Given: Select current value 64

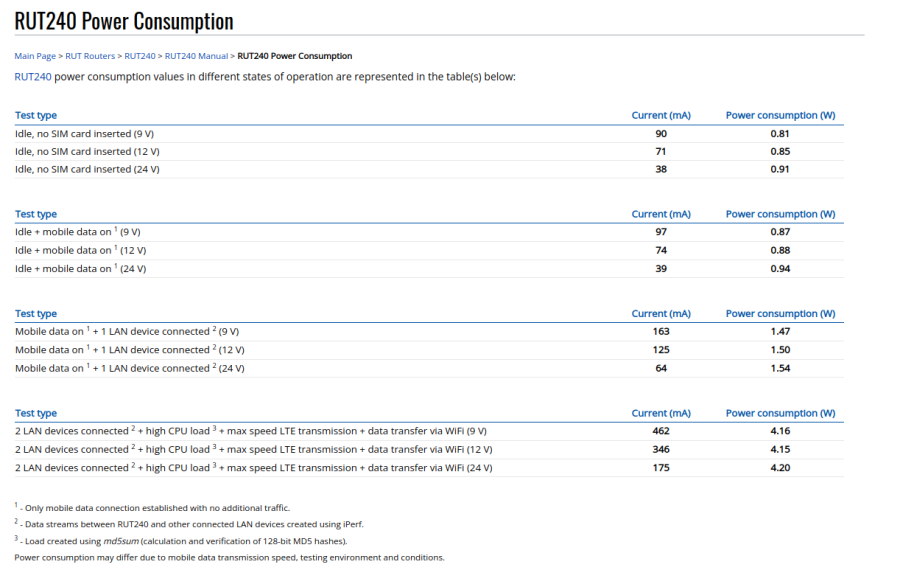Looking at the screenshot, I should coord(661,368).
